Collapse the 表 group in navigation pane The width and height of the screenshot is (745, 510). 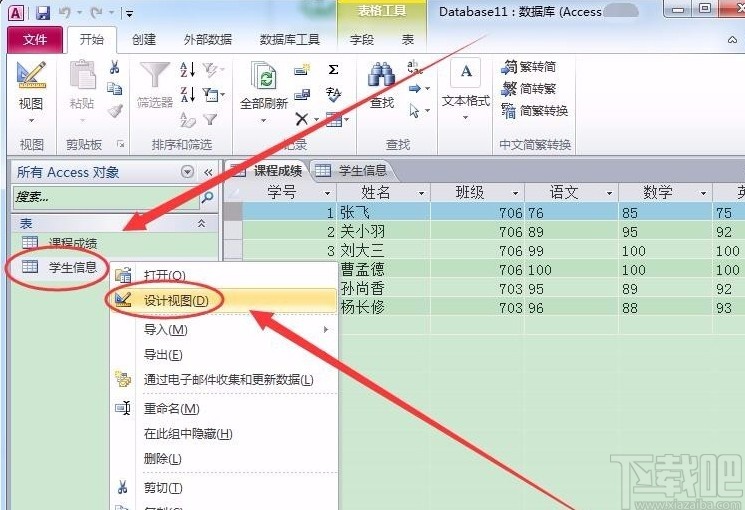click(x=201, y=223)
